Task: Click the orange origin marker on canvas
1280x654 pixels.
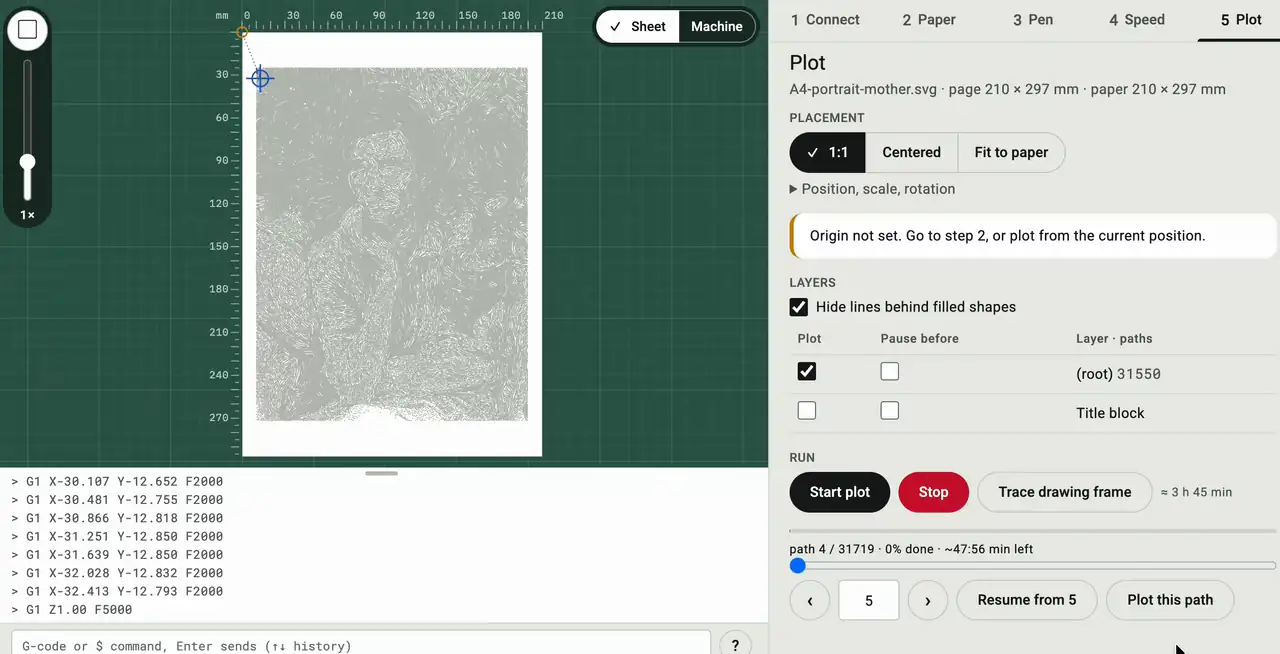Action: (x=242, y=33)
